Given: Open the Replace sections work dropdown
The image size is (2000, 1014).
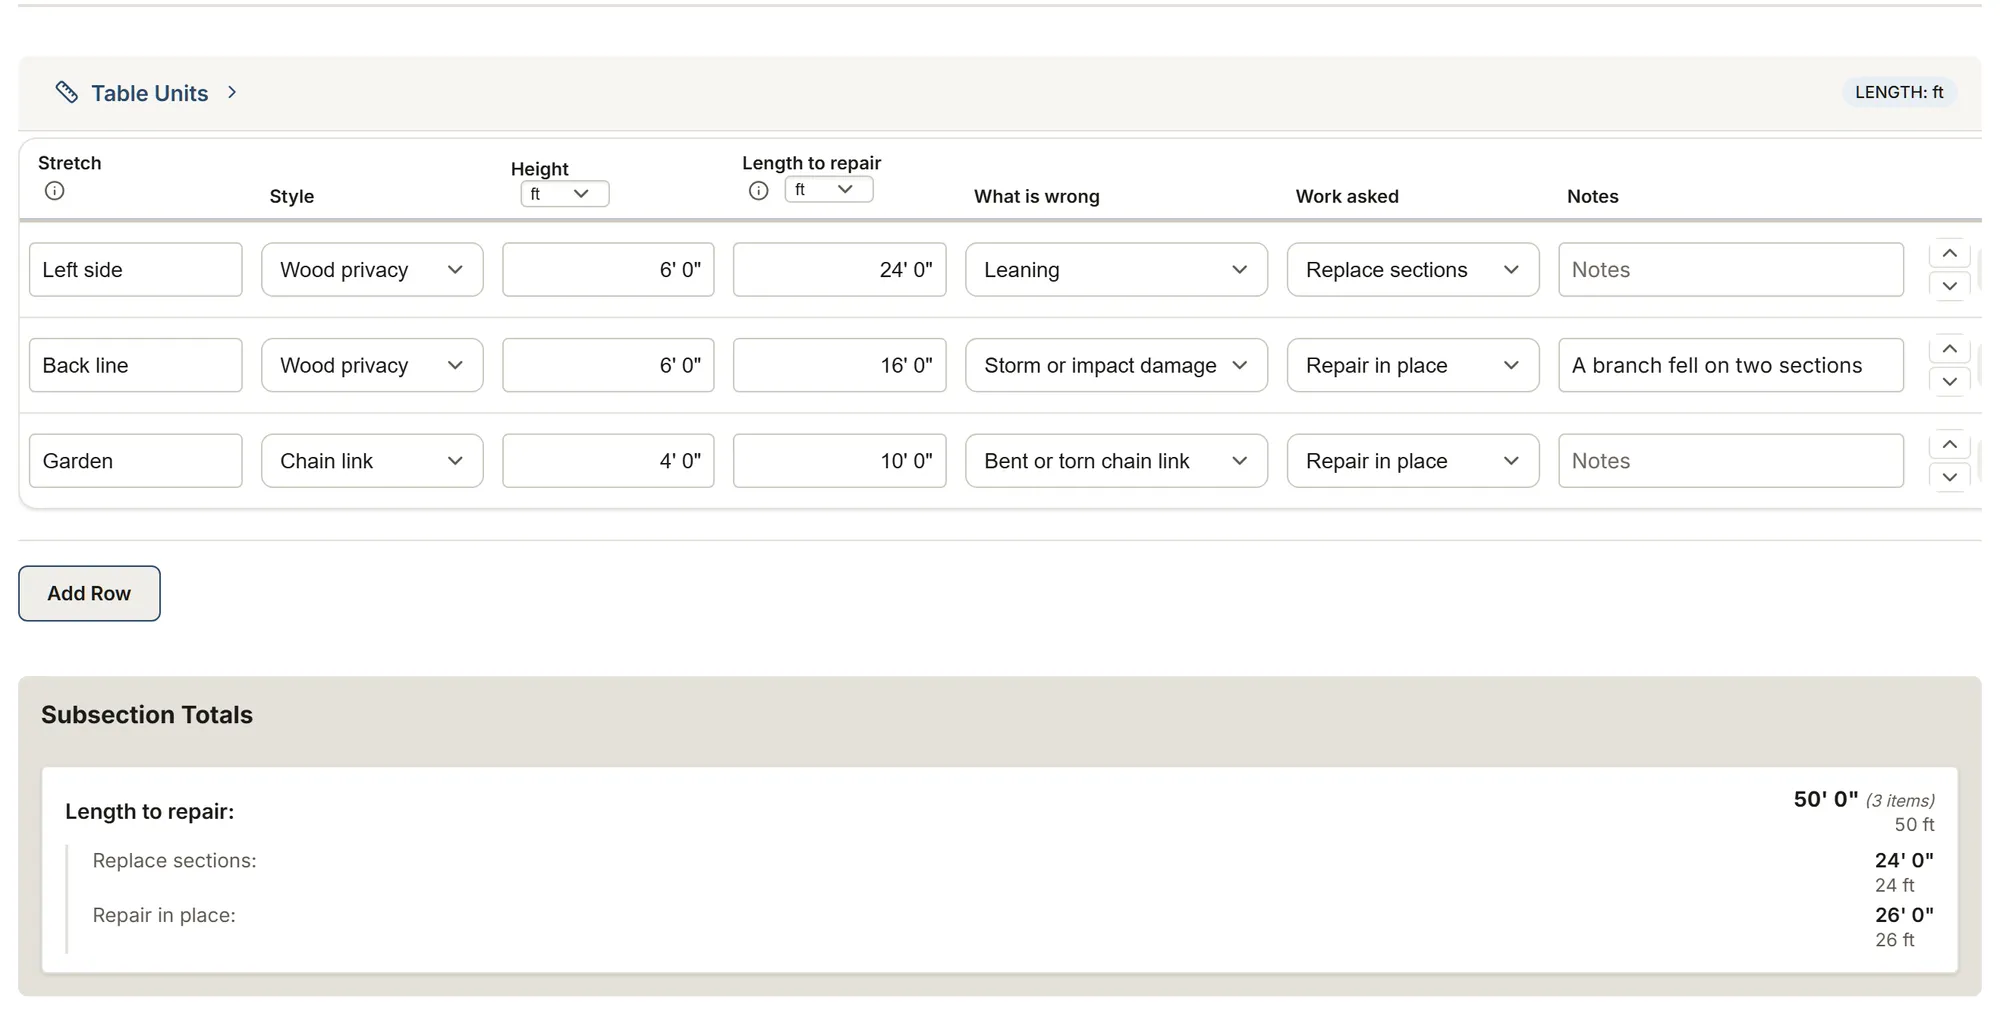Looking at the screenshot, I should (x=1412, y=270).
